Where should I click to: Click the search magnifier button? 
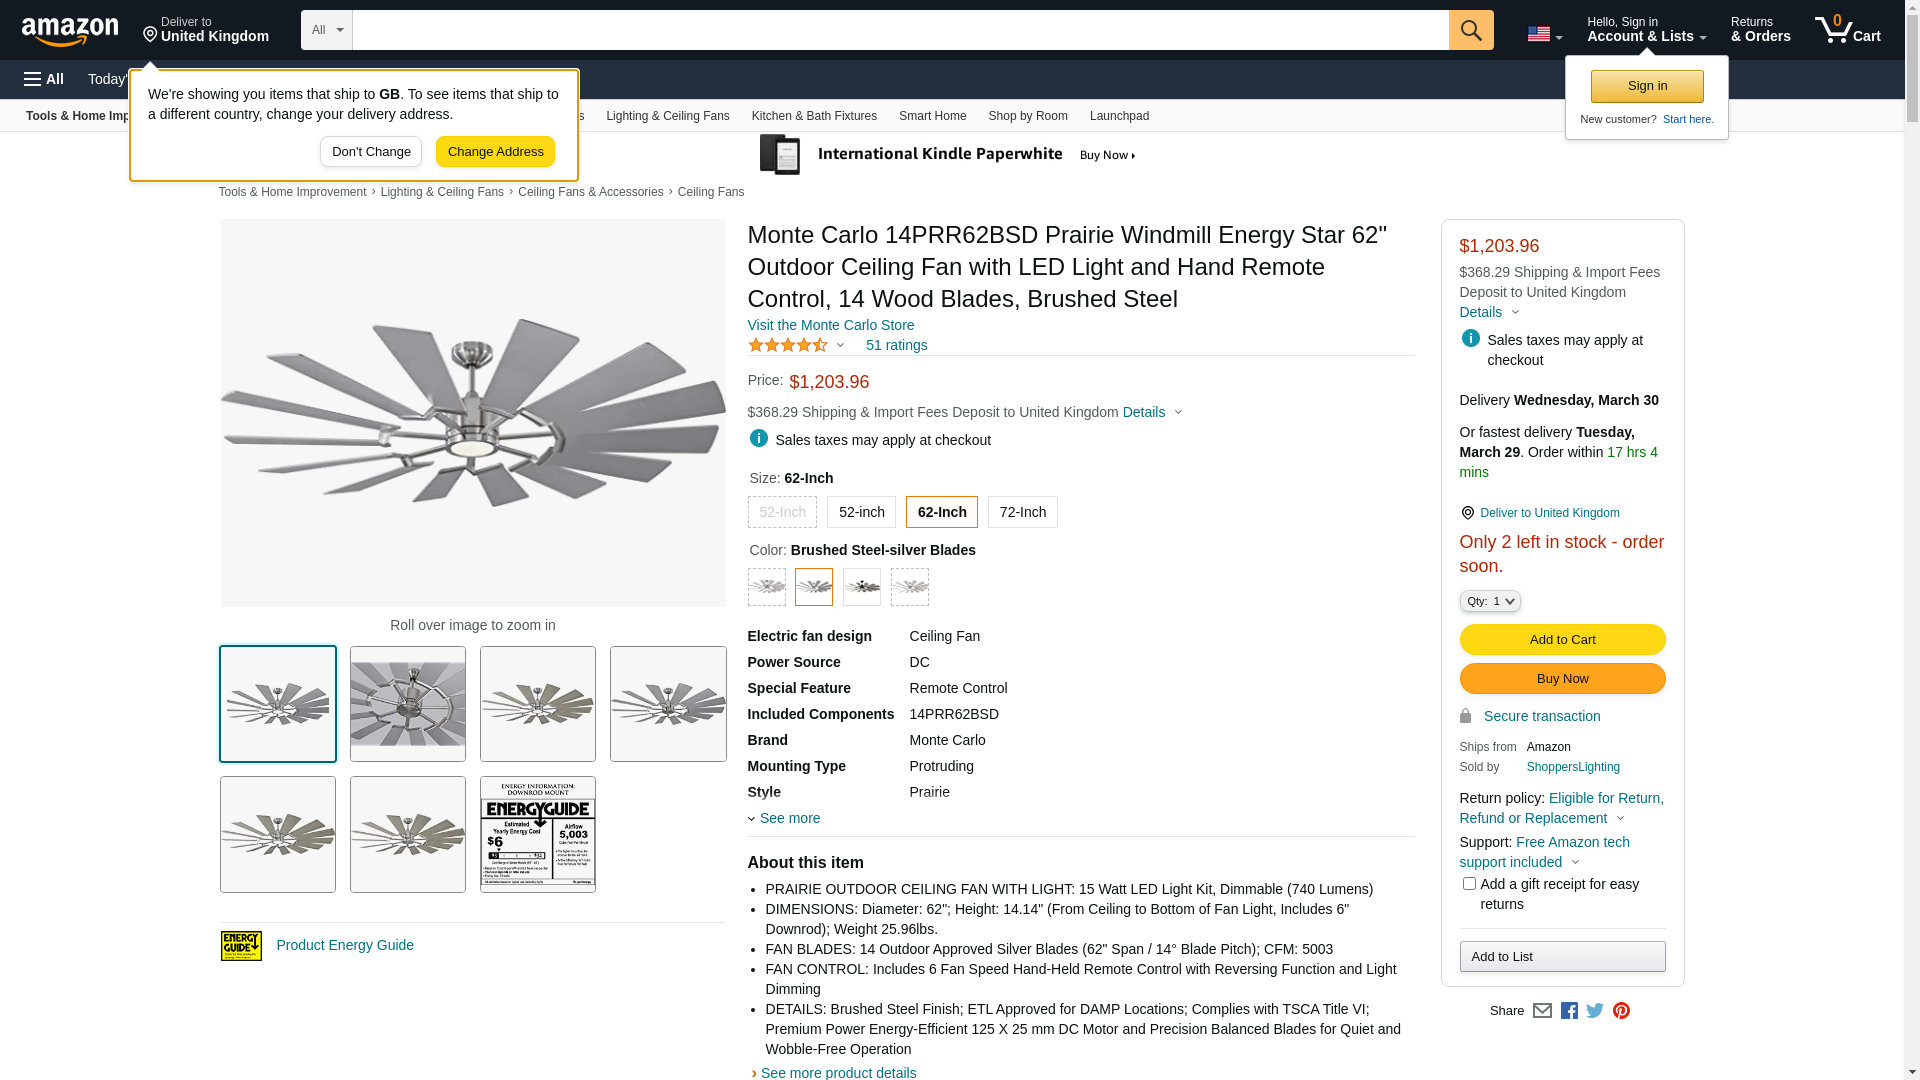pyautogui.click(x=1470, y=30)
